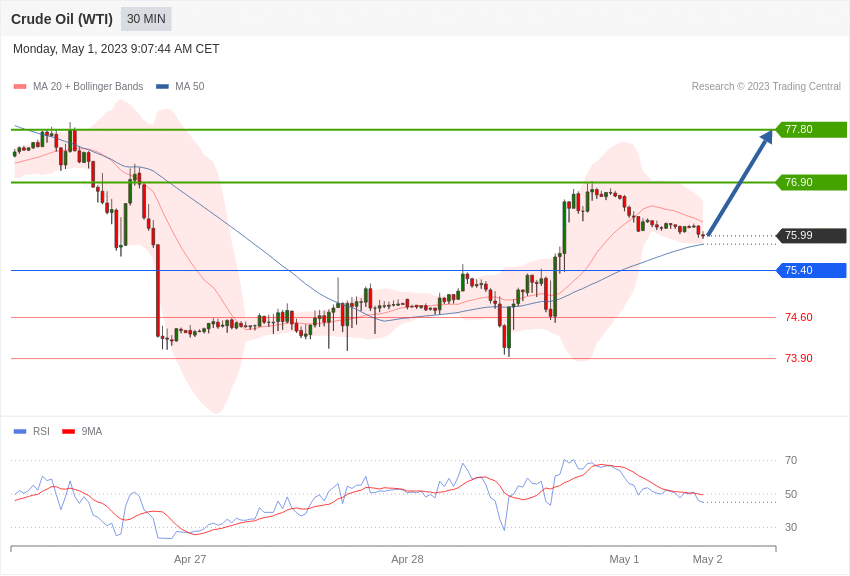
Task: Click the May 1 date marker
Action: [x=624, y=559]
